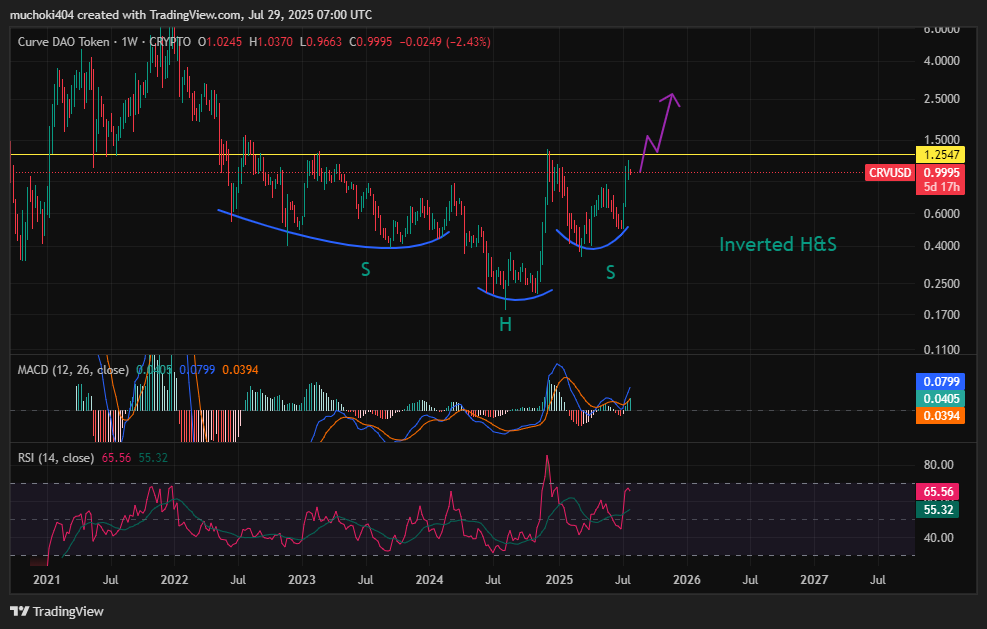Viewport: 987px width, 629px height.
Task: Click the muchoki404 username in header
Action: (42, 14)
